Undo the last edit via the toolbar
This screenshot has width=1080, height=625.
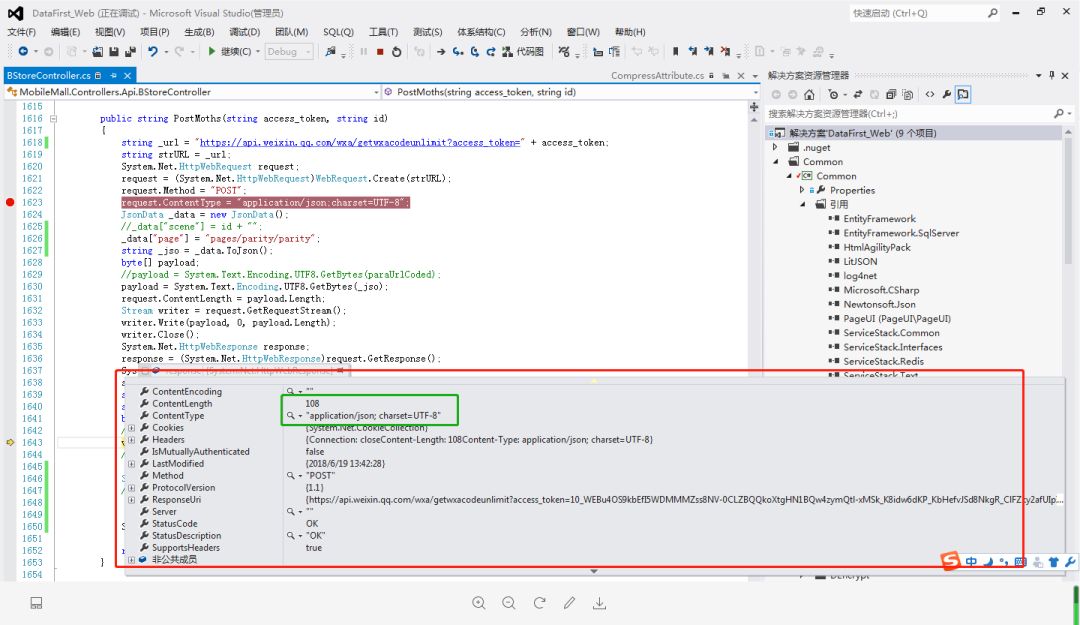pyautogui.click(x=153, y=52)
